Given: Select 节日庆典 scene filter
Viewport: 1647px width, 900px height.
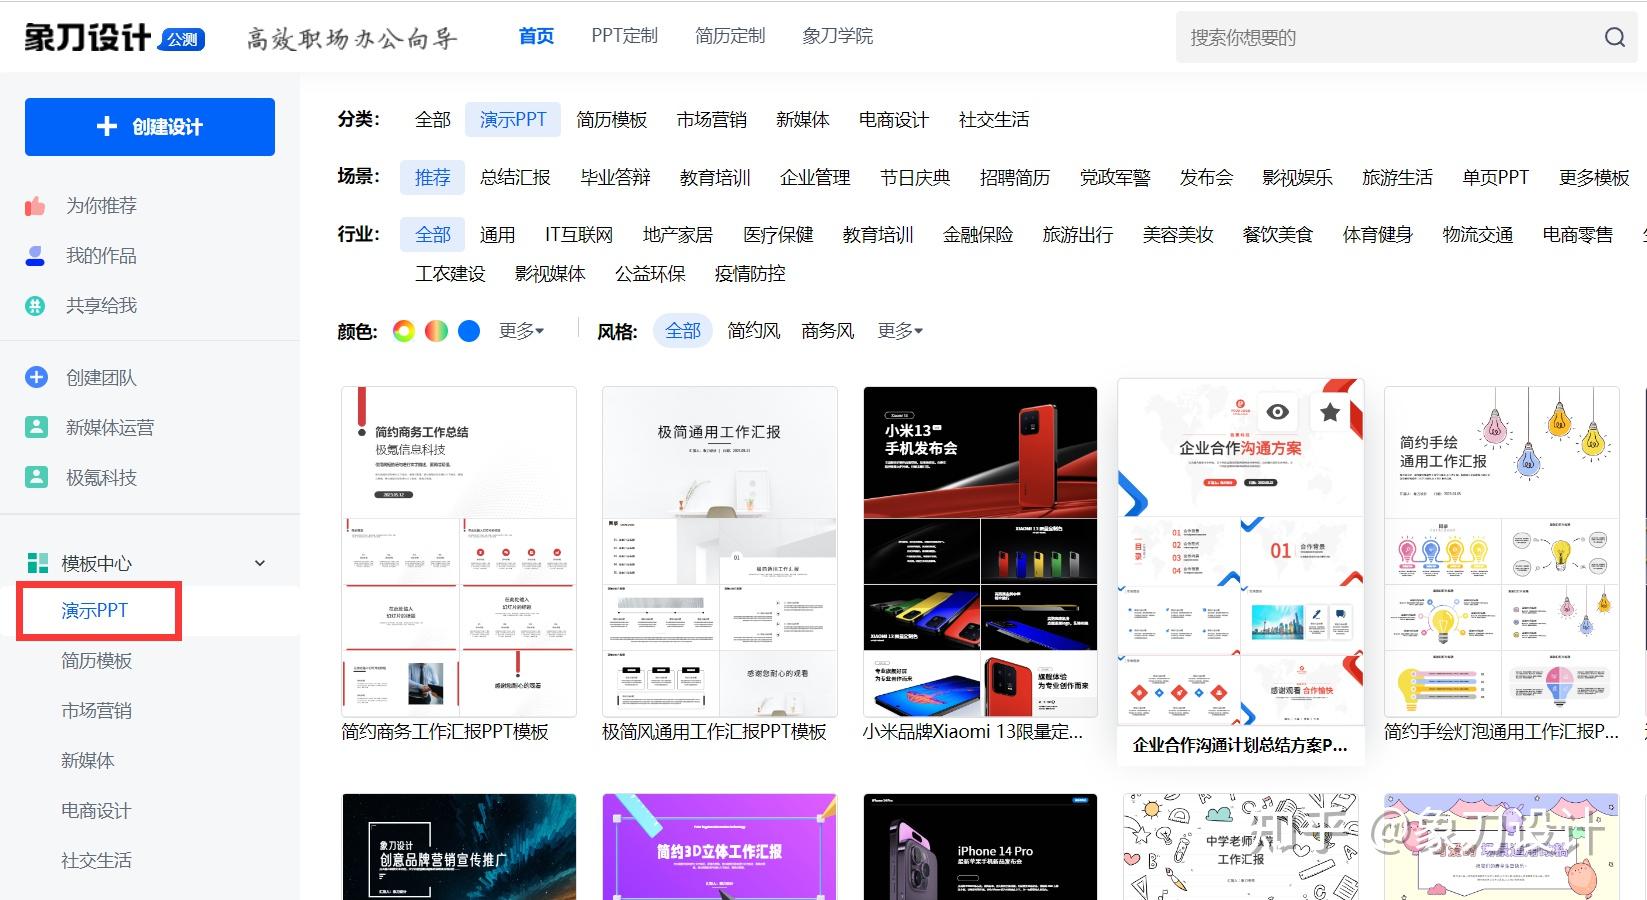Looking at the screenshot, I should 915,177.
